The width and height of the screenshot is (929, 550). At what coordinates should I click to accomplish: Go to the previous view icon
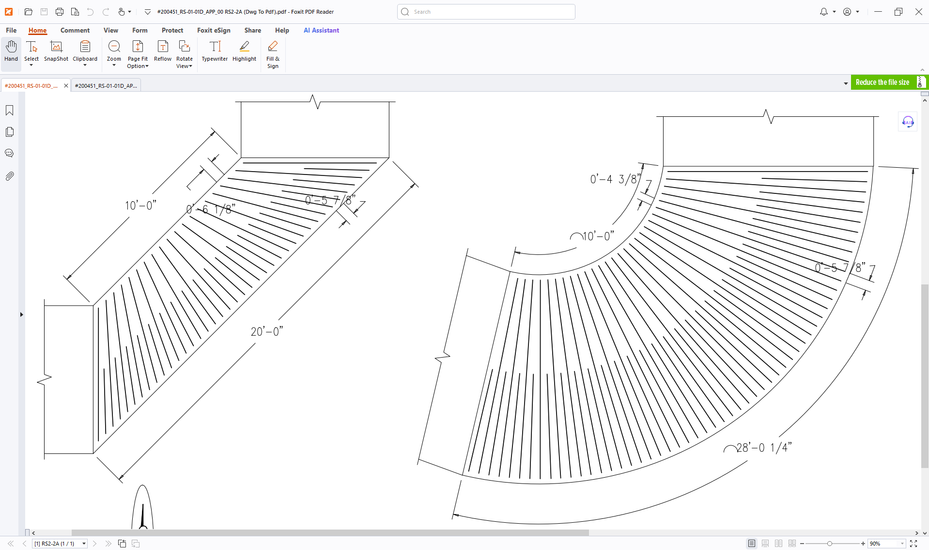pyautogui.click(x=121, y=543)
